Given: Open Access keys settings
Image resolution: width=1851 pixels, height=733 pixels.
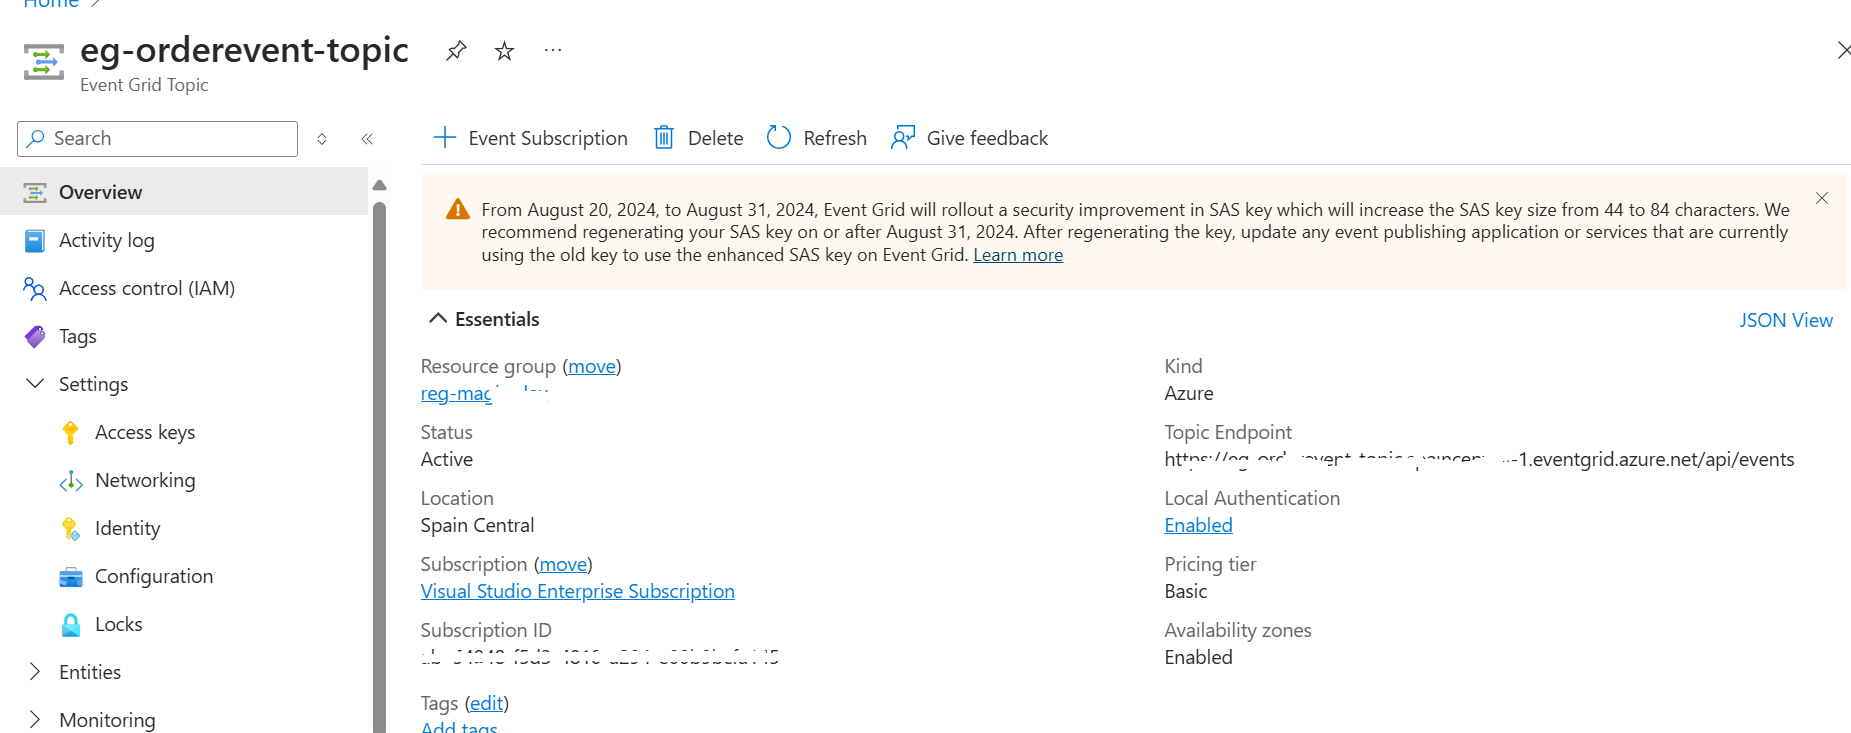Looking at the screenshot, I should (144, 432).
